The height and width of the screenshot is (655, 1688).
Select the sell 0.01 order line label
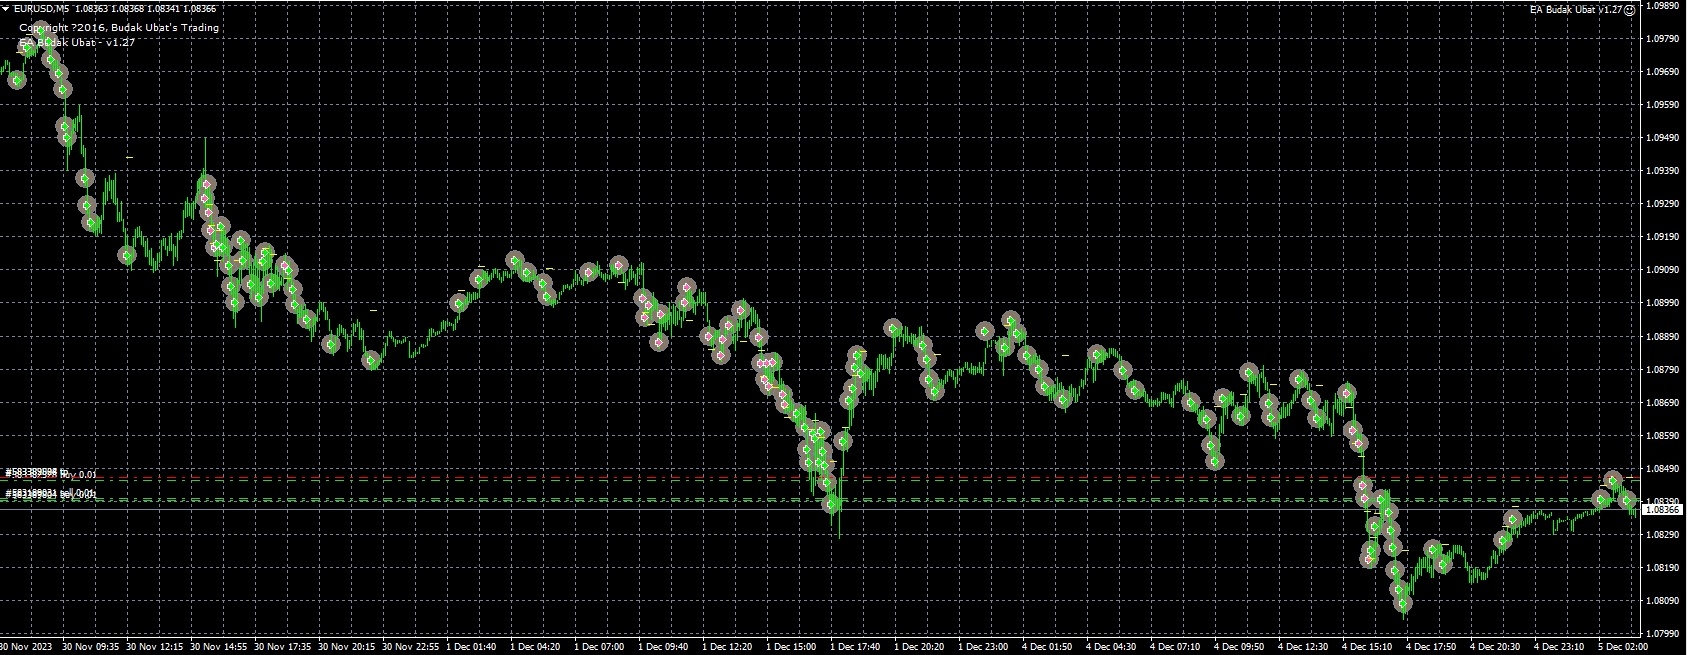point(50,494)
